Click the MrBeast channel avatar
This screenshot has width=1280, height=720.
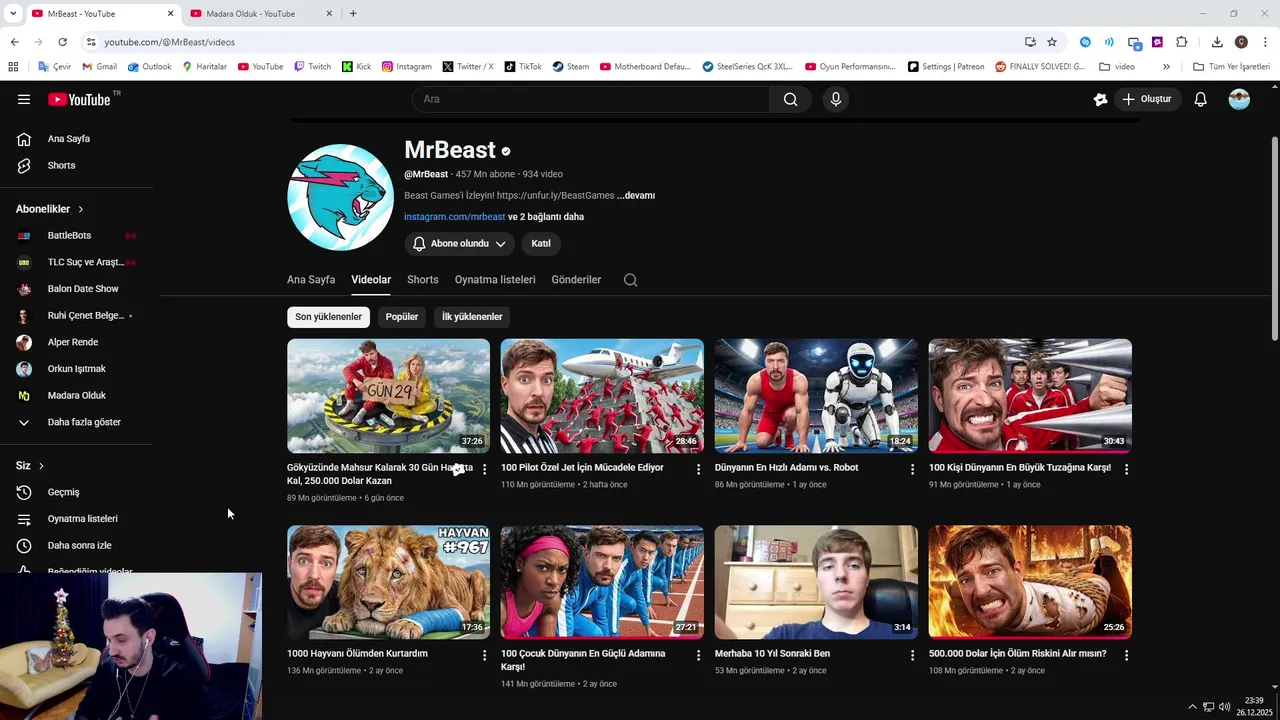point(340,197)
